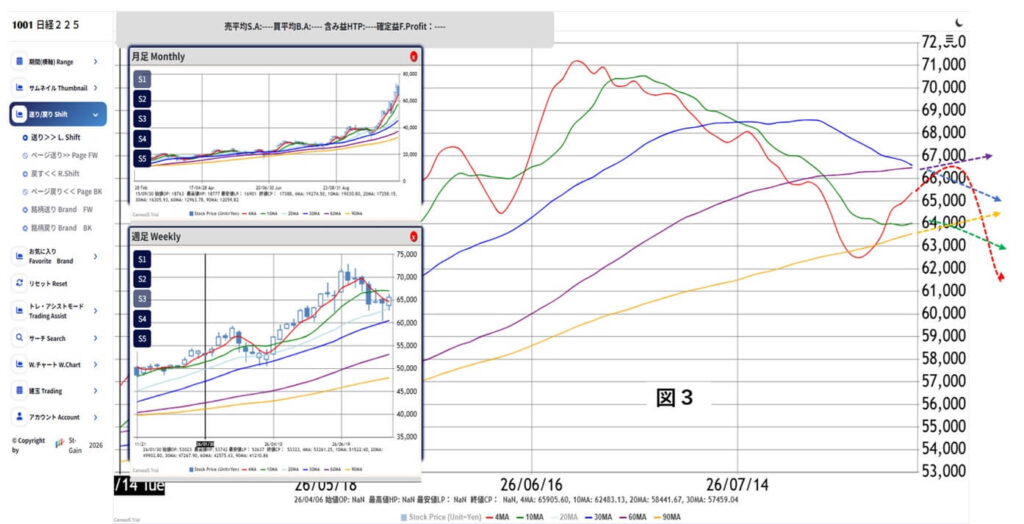Click the Shift chart icon in sidebar
This screenshot has width=1024, height=524.
(x=20, y=114)
